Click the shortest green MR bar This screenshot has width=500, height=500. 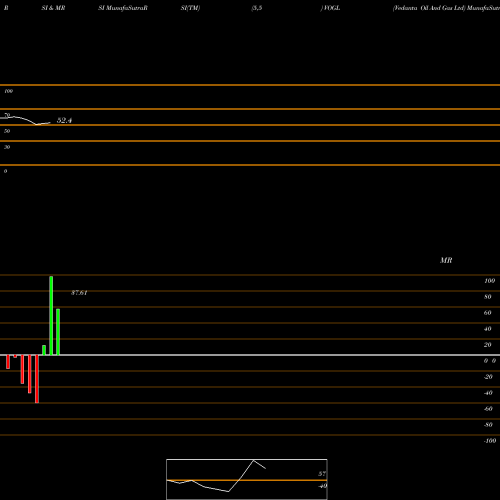coord(44,350)
